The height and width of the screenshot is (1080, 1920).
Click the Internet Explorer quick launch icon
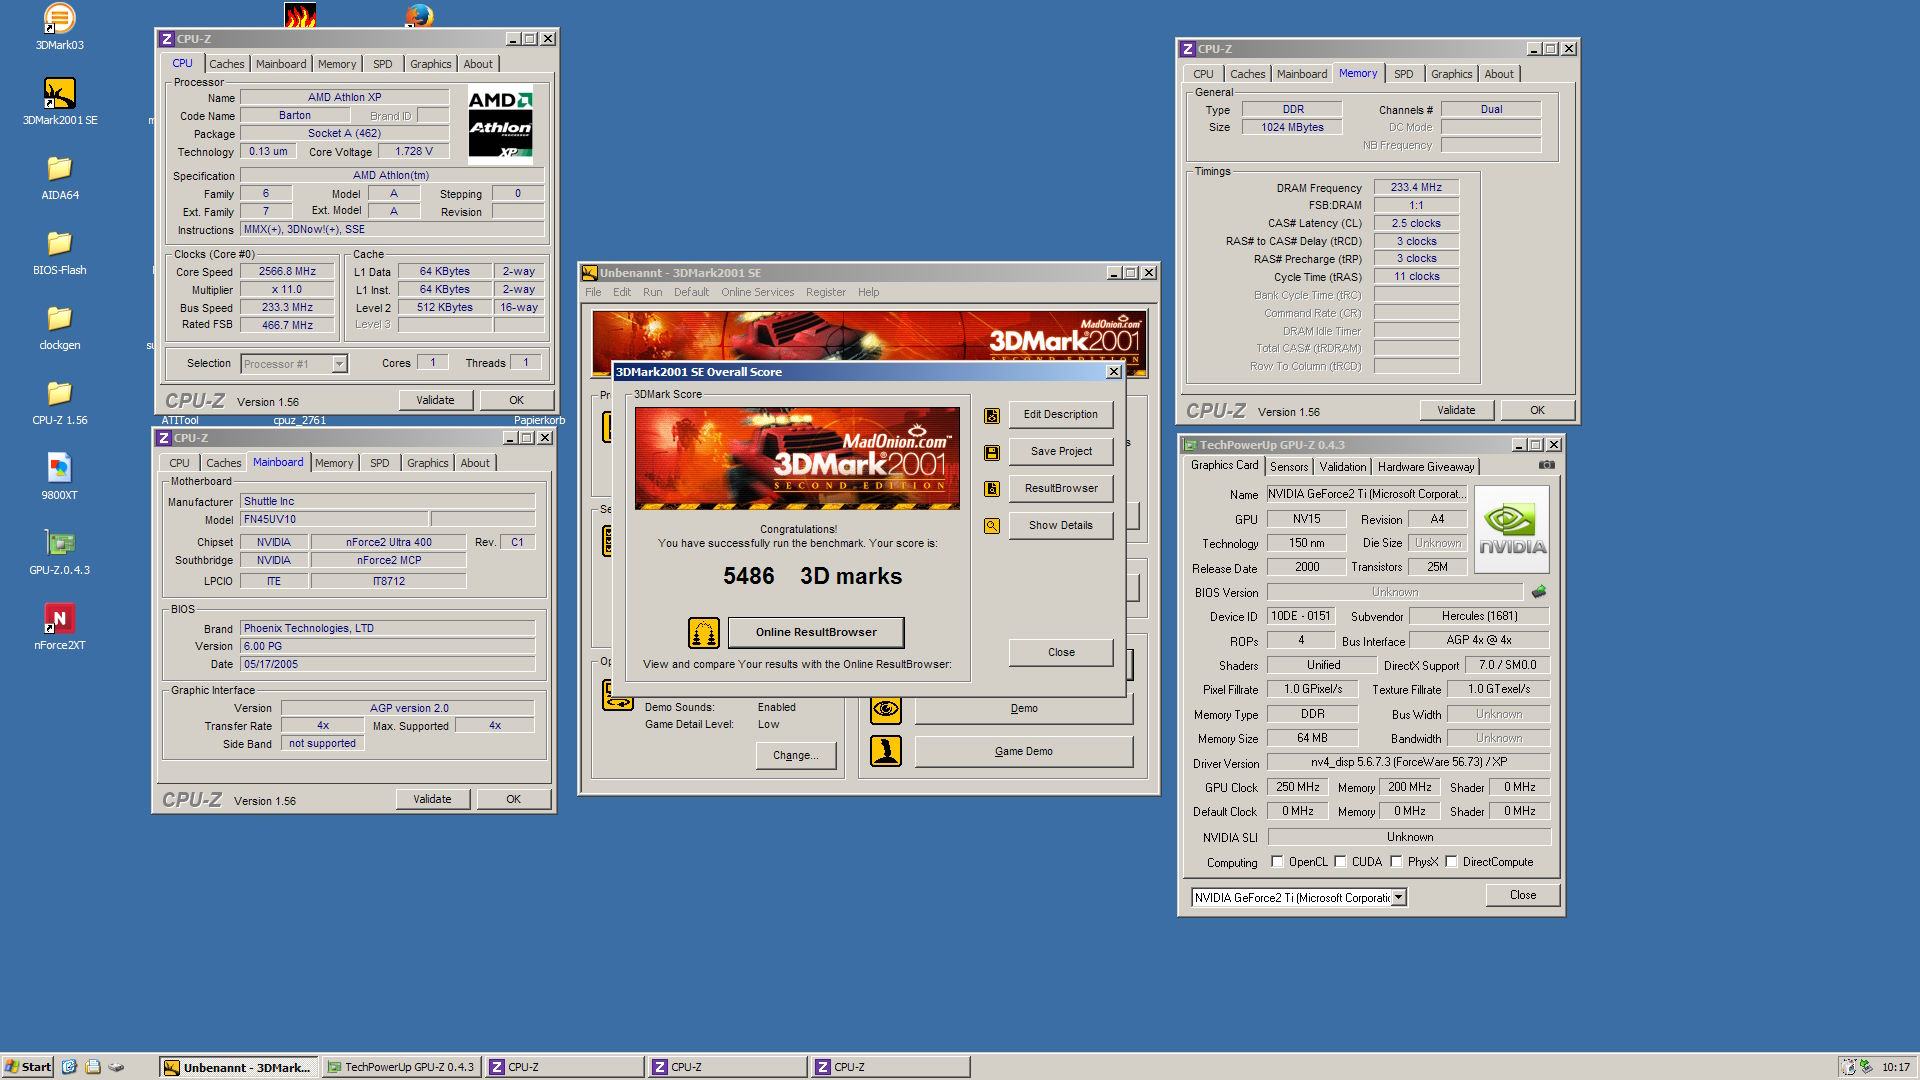click(x=69, y=1067)
